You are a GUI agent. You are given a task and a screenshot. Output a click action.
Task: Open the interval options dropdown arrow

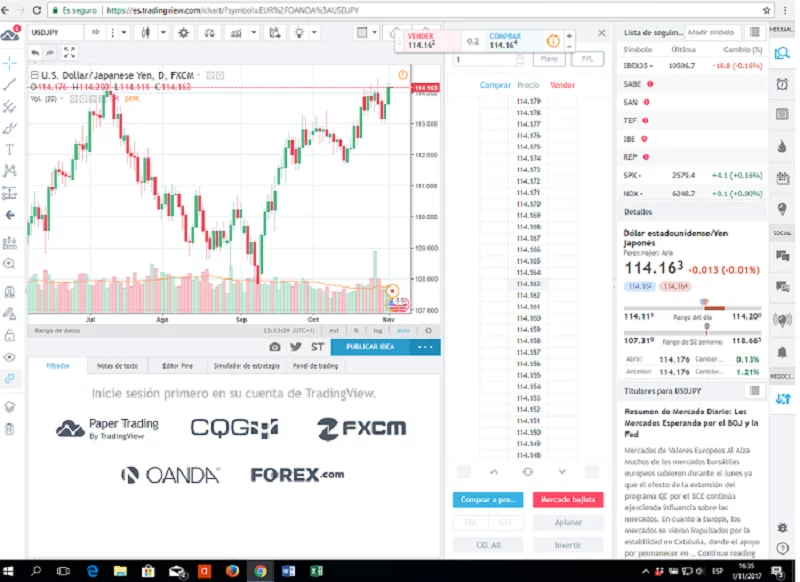click(x=123, y=33)
